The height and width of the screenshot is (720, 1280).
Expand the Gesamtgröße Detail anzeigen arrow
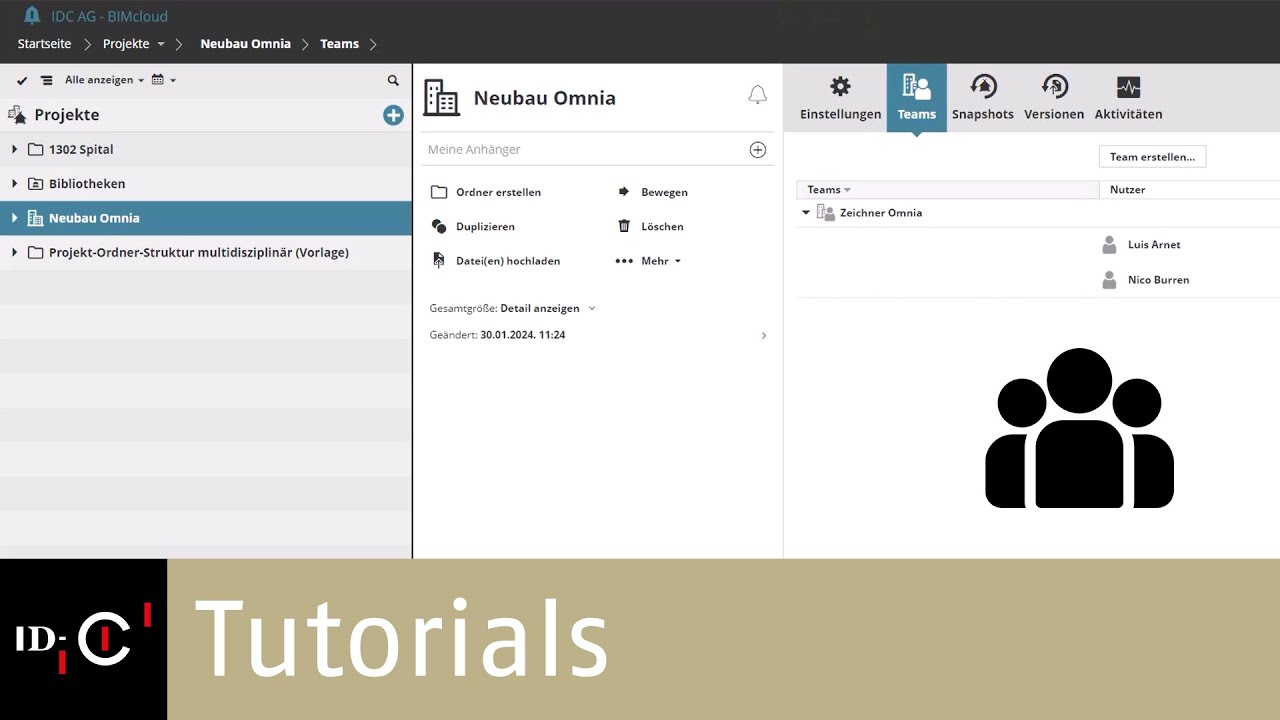pyautogui.click(x=592, y=309)
